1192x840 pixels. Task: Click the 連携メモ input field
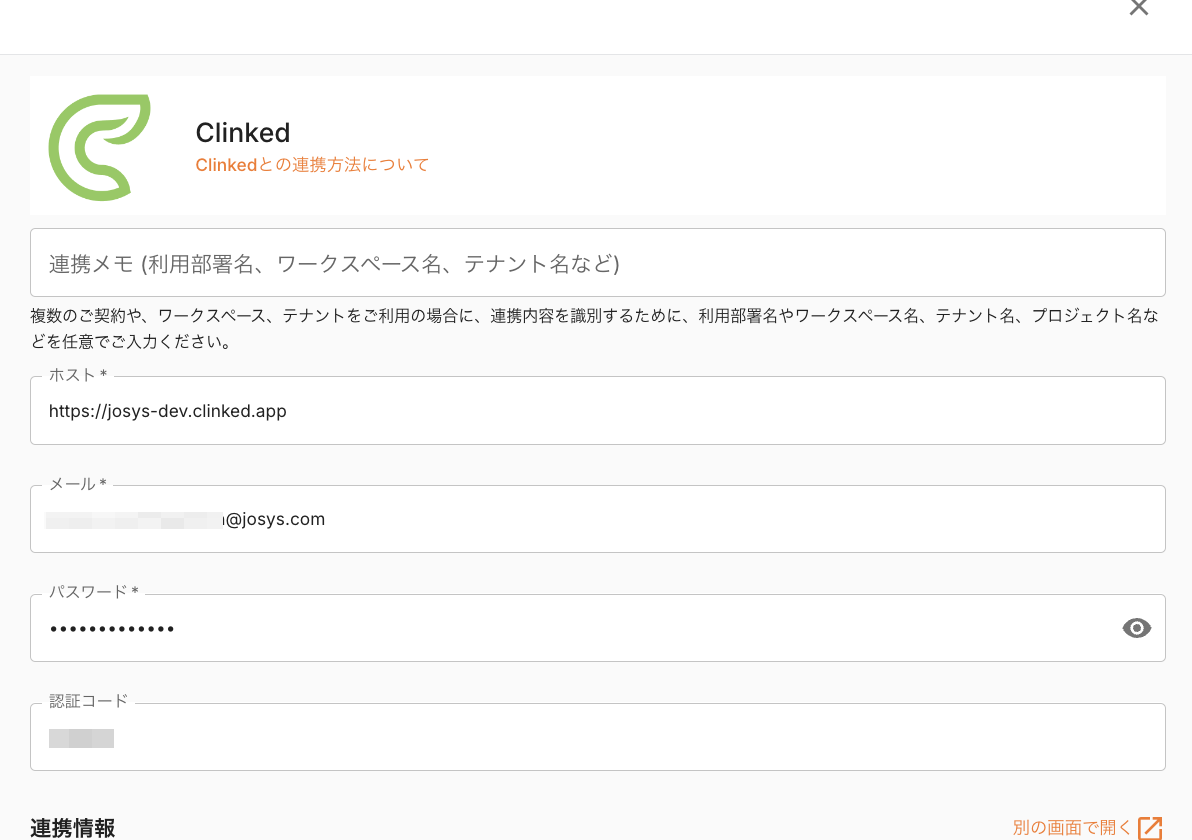tap(597, 263)
